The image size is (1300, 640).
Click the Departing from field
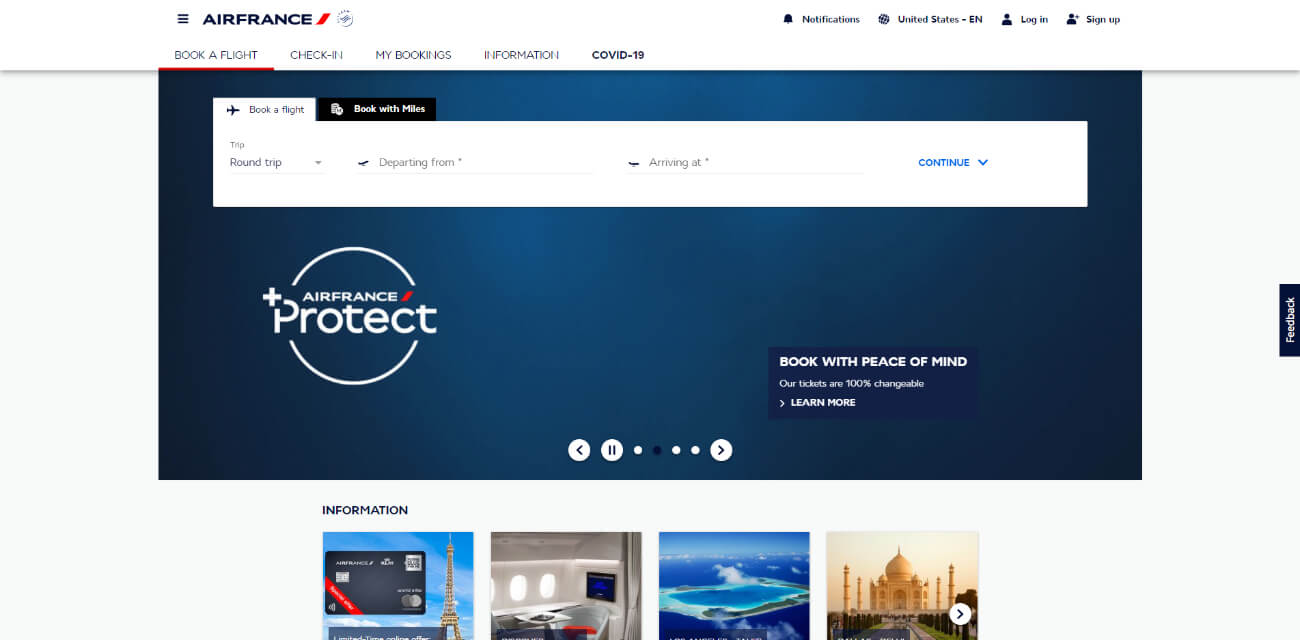point(475,163)
